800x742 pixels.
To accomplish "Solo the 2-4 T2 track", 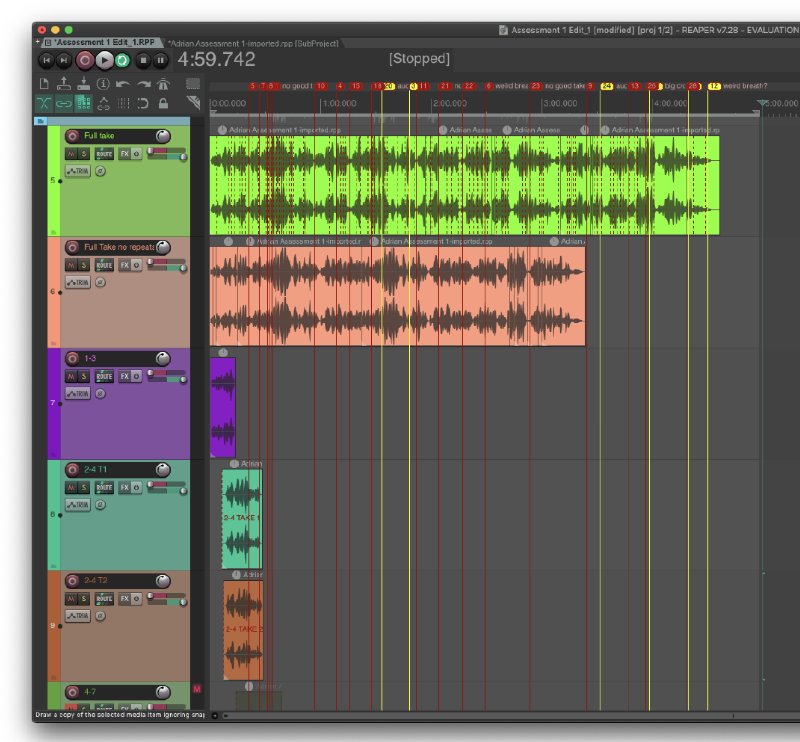I will click(84, 599).
